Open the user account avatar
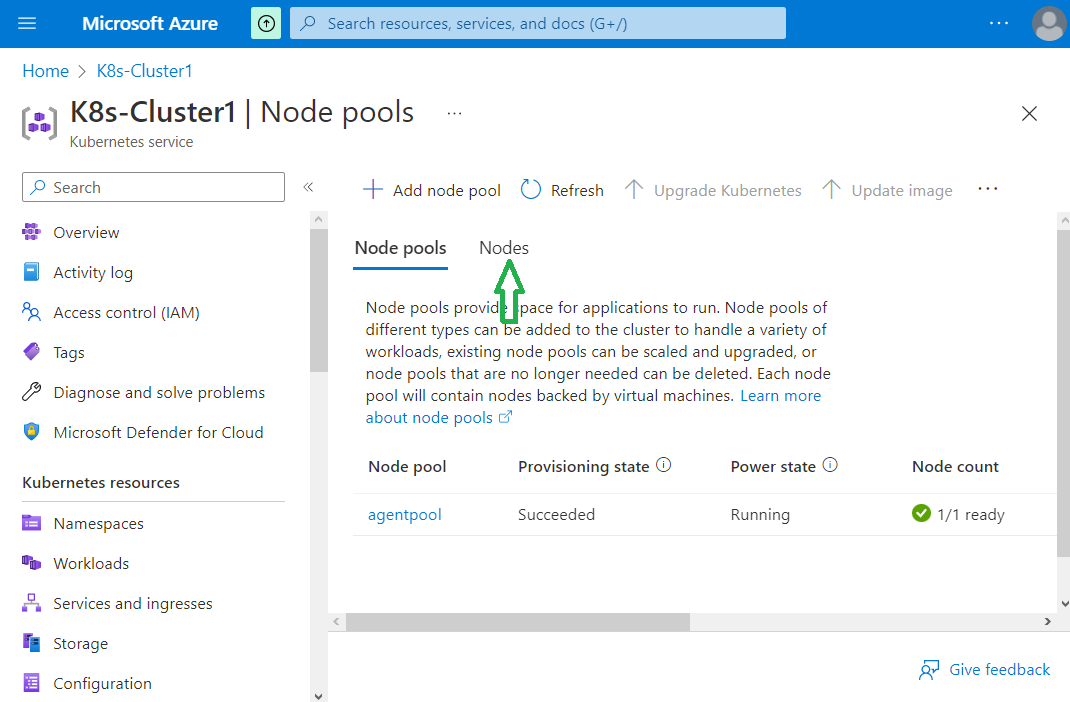The image size is (1070, 702). (1049, 23)
